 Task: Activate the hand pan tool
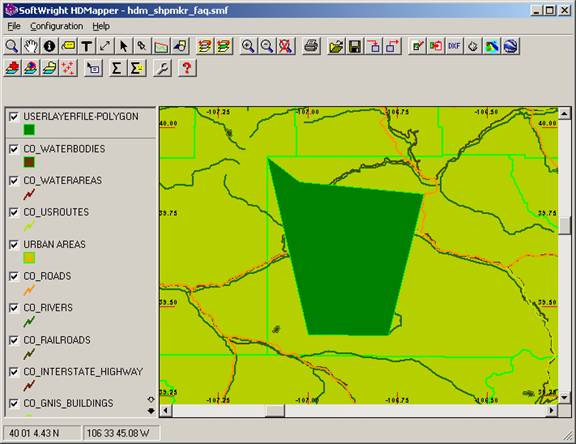pos(31,46)
